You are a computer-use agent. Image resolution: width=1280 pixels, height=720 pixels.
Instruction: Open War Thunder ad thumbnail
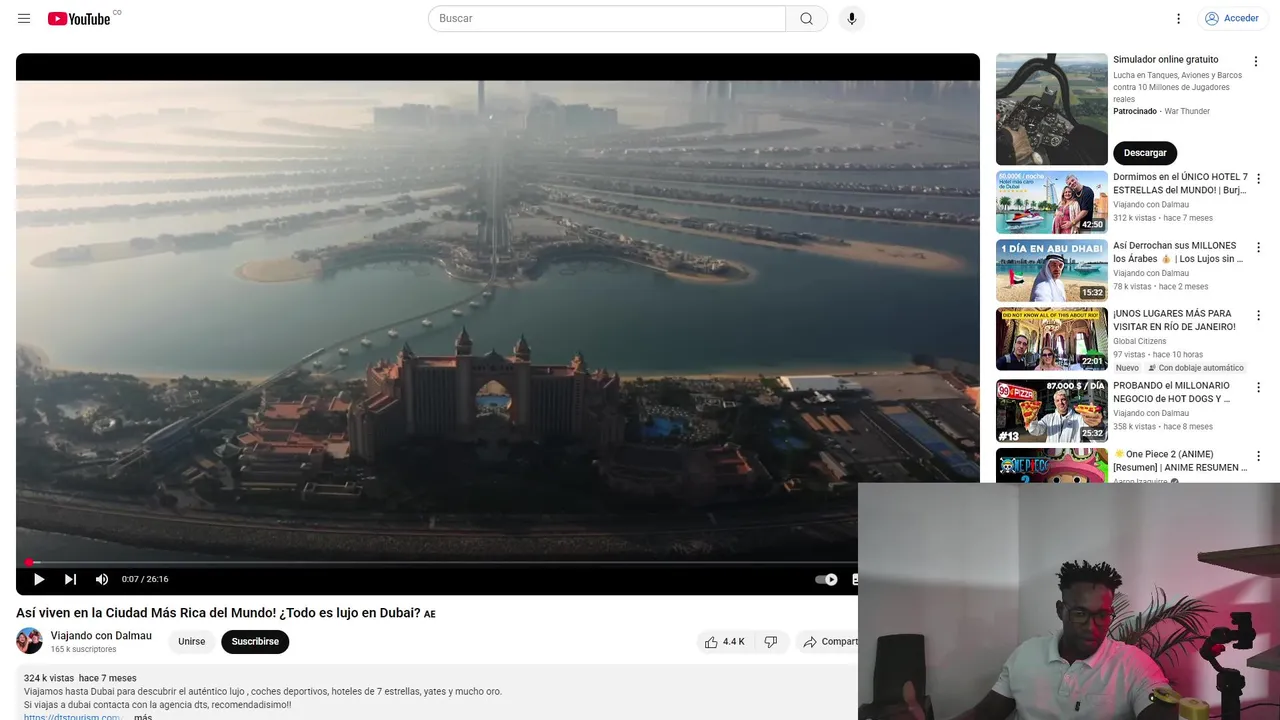click(1051, 109)
